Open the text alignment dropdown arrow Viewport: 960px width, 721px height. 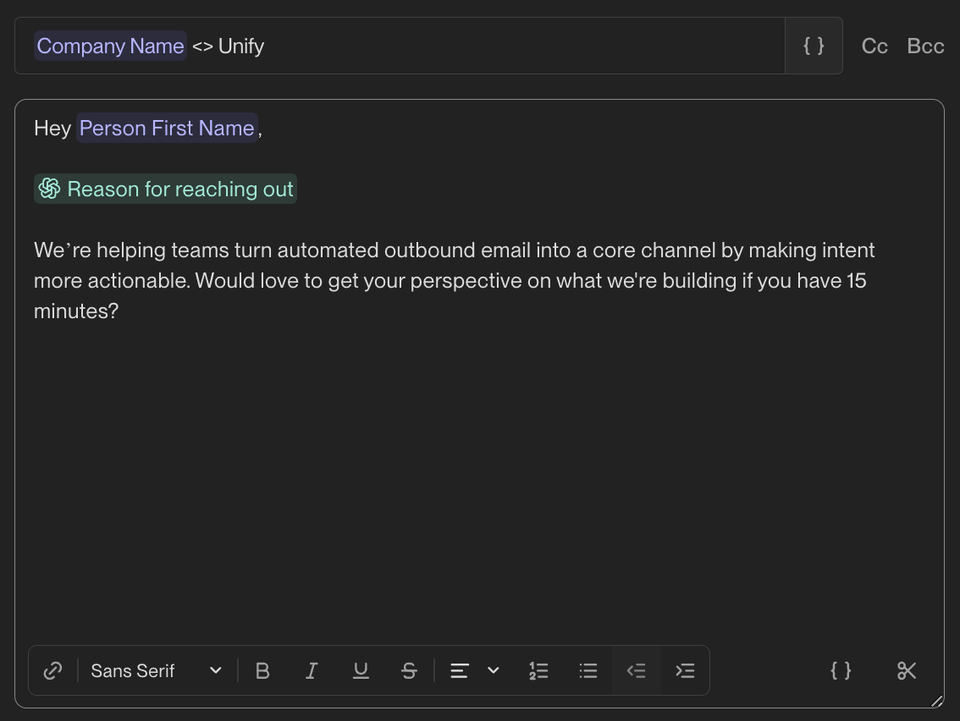[493, 671]
